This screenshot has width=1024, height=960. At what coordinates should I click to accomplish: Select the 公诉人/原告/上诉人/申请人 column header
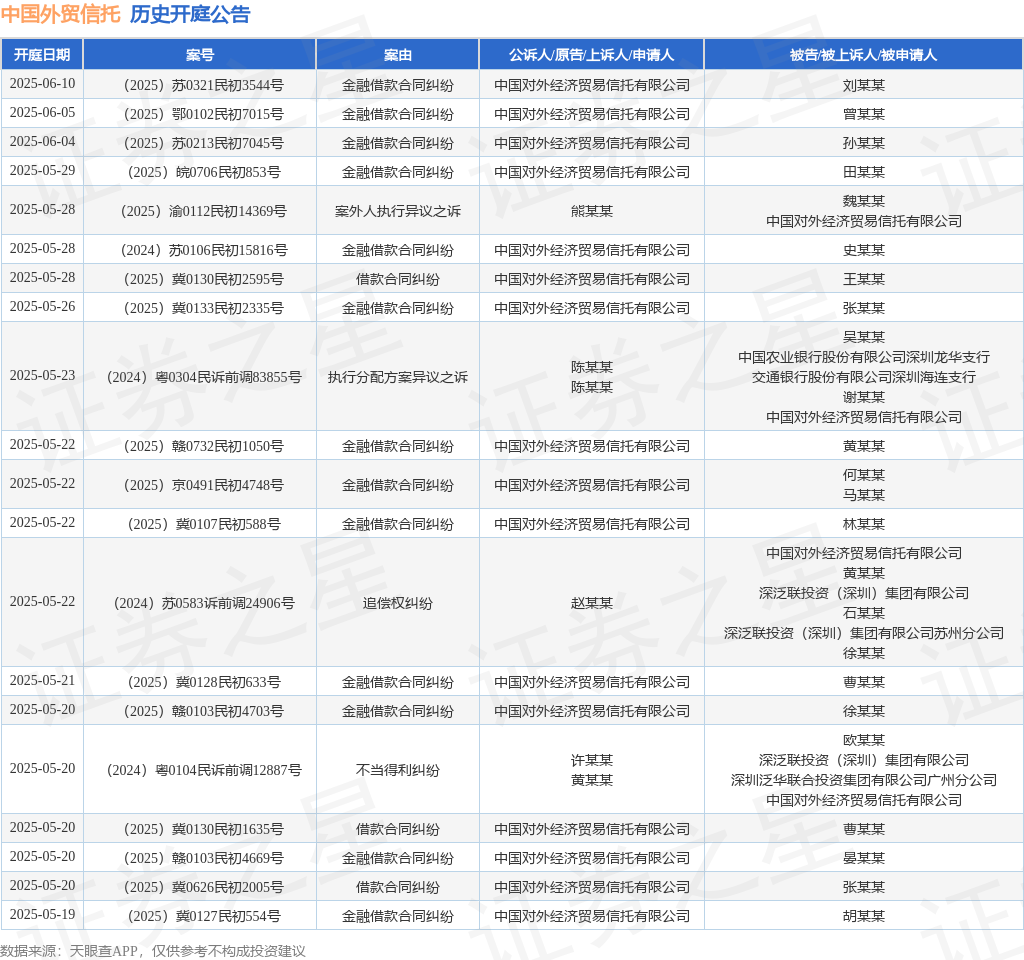(592, 55)
